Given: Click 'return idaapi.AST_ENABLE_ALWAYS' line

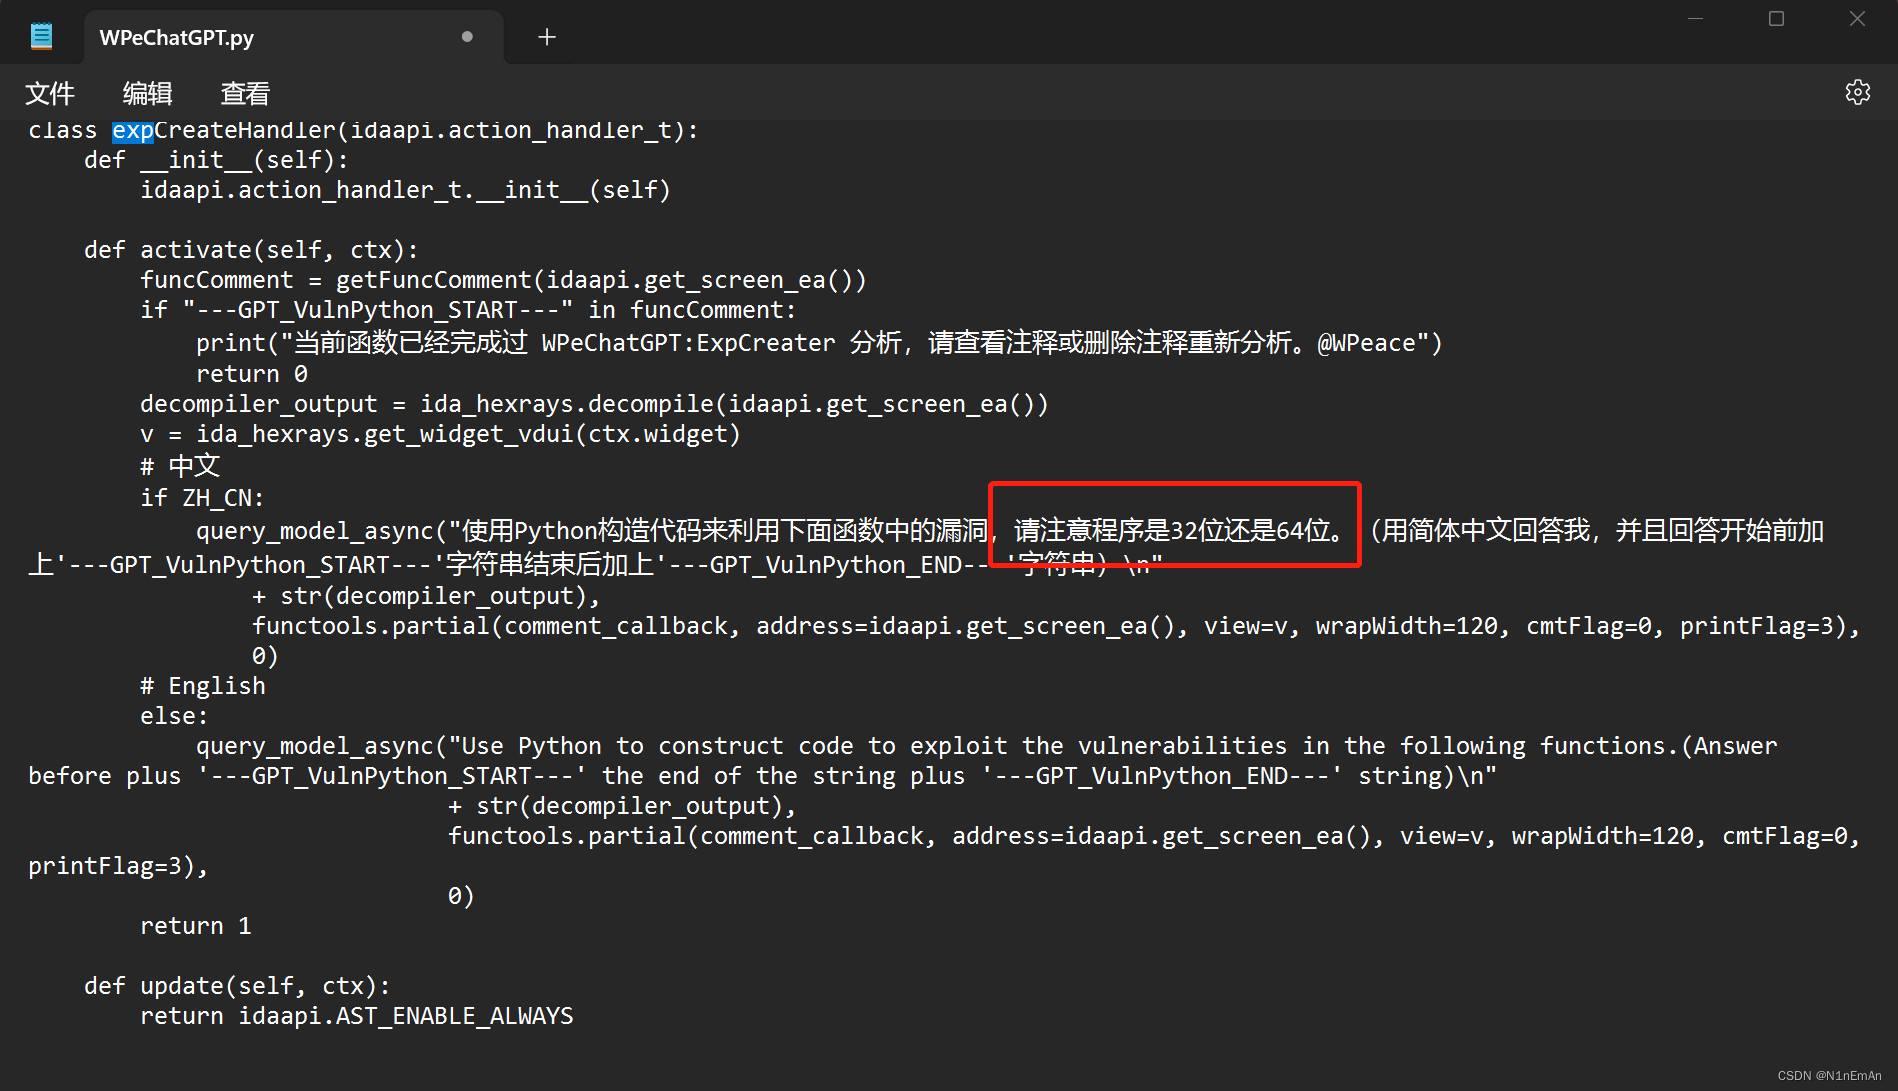Looking at the screenshot, I should [x=357, y=1016].
